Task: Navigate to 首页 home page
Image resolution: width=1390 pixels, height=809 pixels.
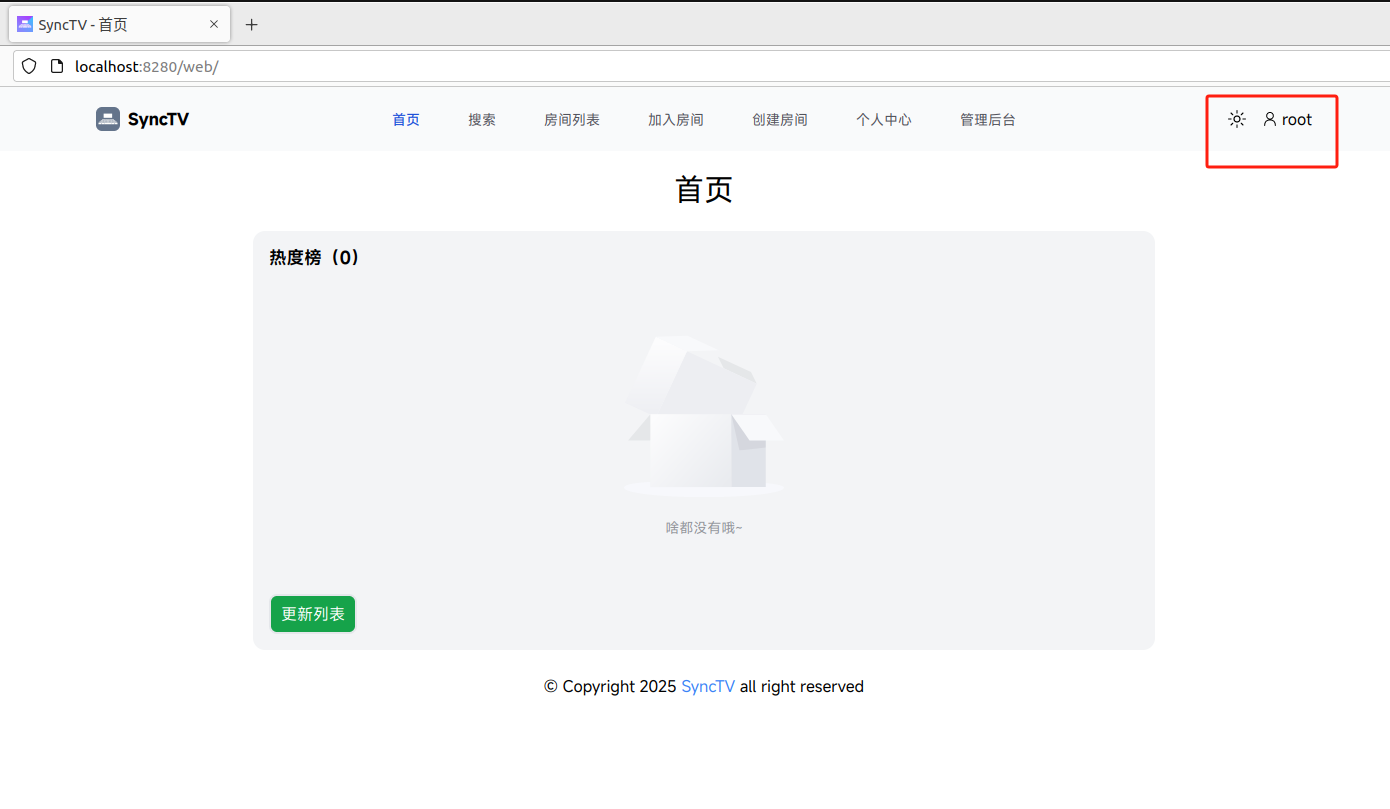Action: [x=406, y=119]
